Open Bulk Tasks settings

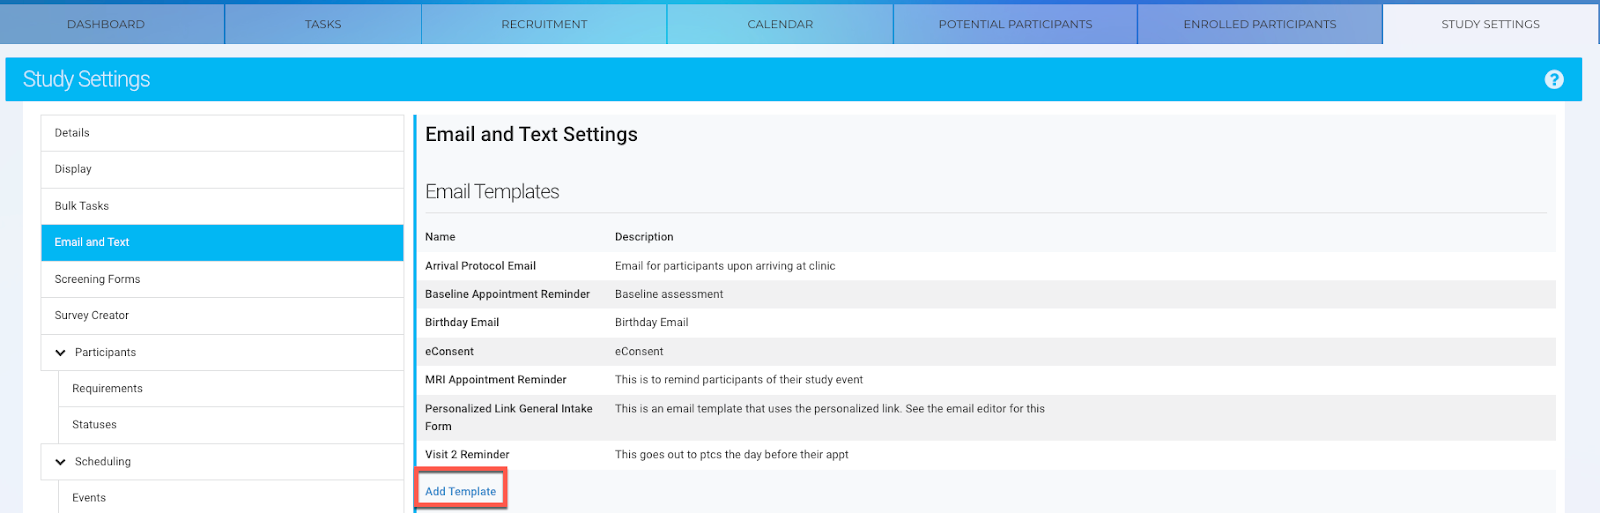222,206
